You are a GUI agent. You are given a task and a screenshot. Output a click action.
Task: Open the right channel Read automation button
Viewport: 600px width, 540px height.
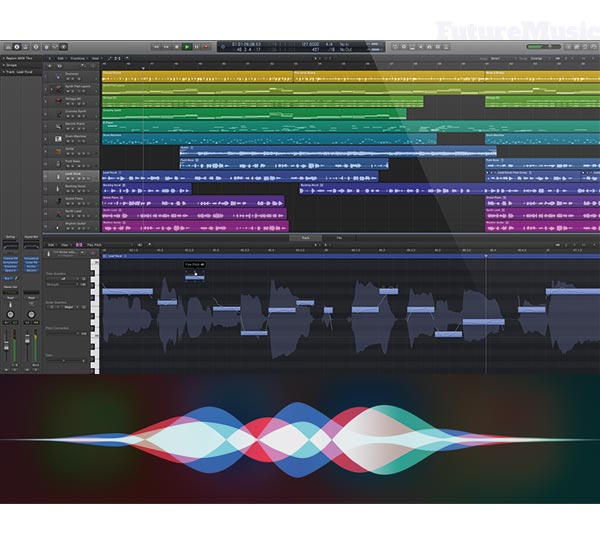click(x=31, y=297)
